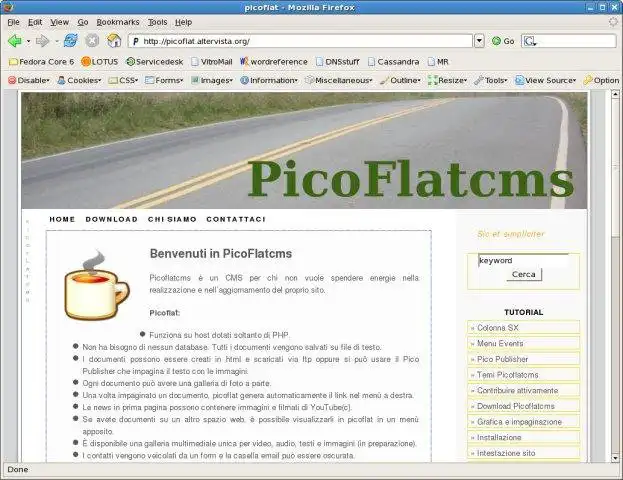Image resolution: width=623 pixels, height=480 pixels.
Task: Open the Information toolbar dropdown
Action: (x=269, y=80)
